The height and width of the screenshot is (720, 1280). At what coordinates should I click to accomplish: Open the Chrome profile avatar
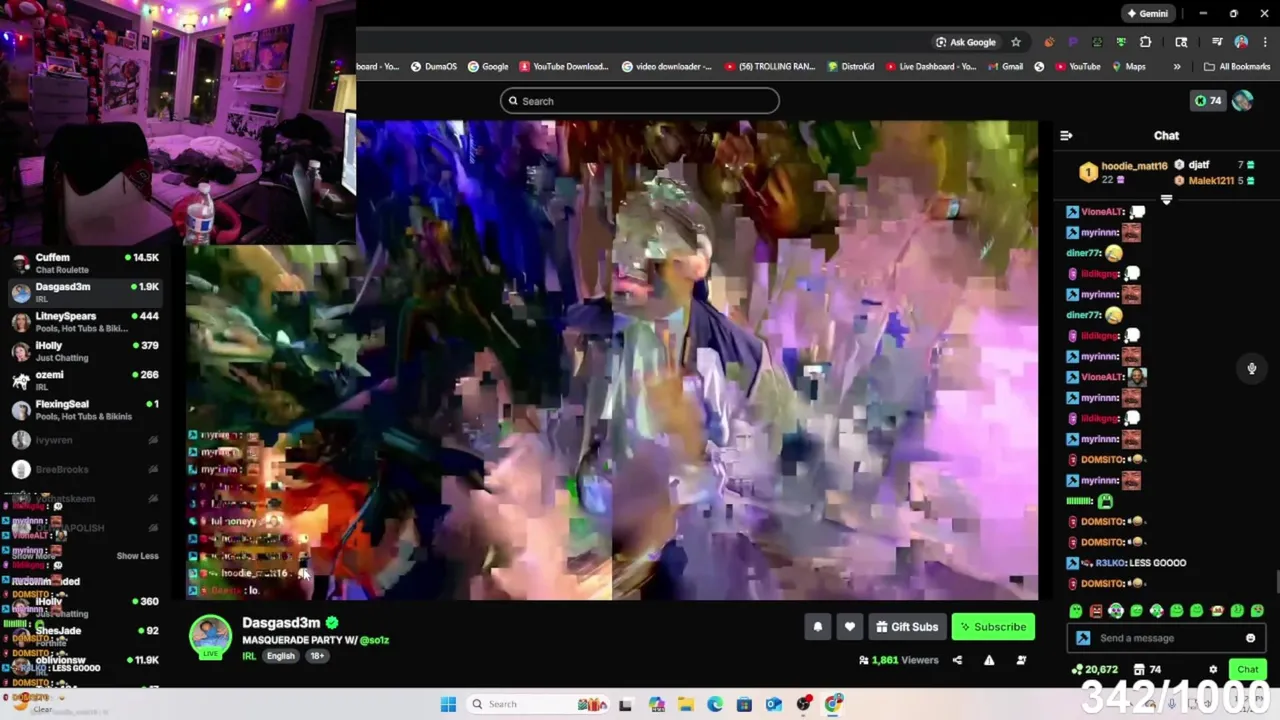[1241, 42]
